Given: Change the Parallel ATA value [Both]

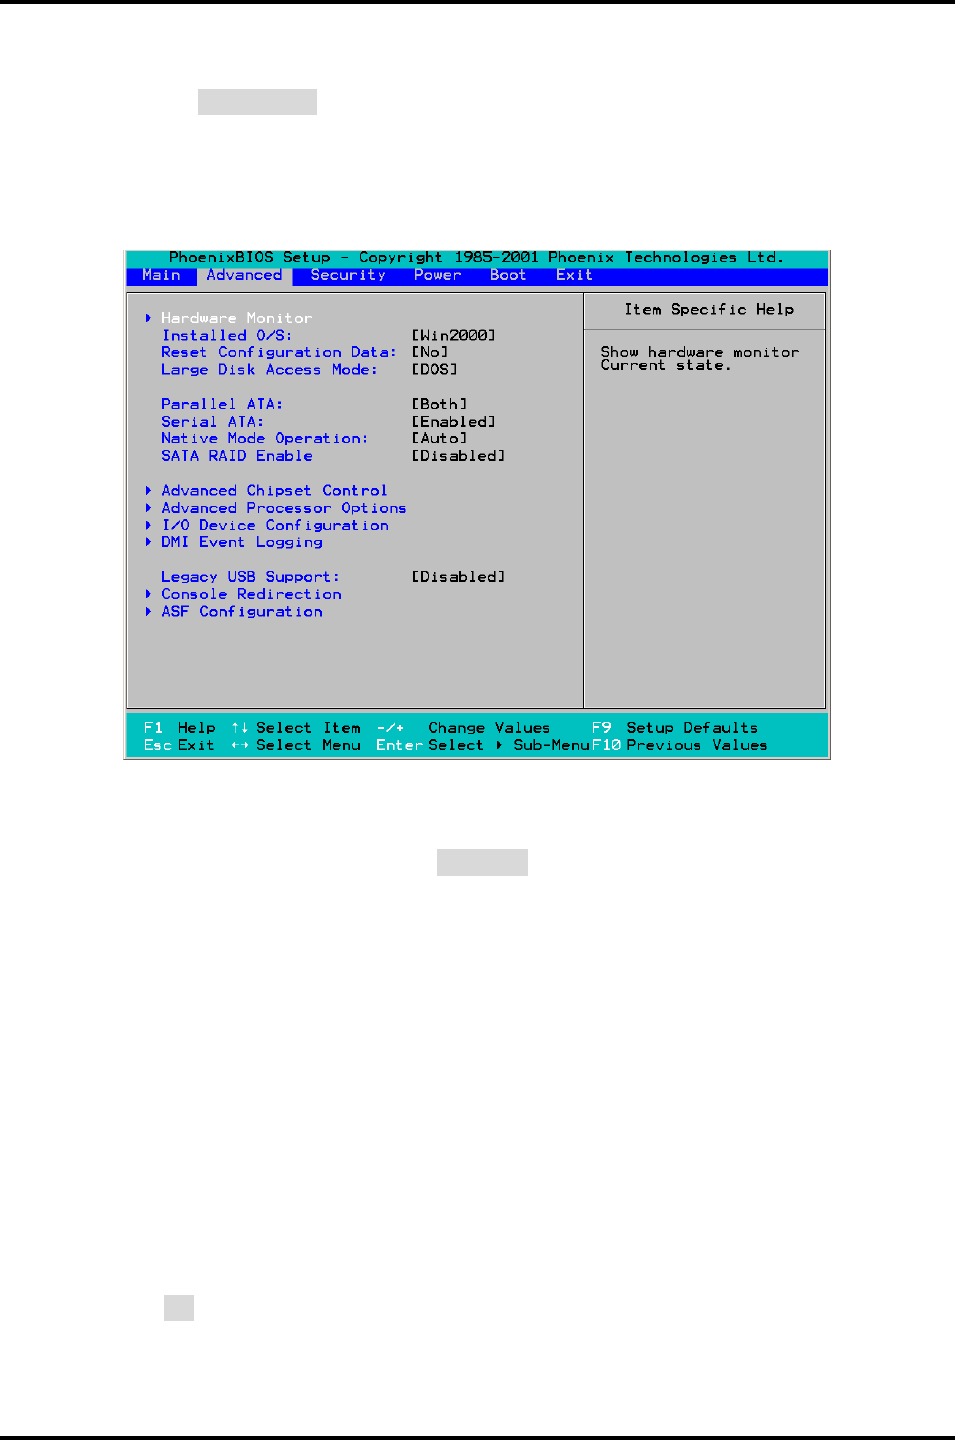Looking at the screenshot, I should [440, 404].
